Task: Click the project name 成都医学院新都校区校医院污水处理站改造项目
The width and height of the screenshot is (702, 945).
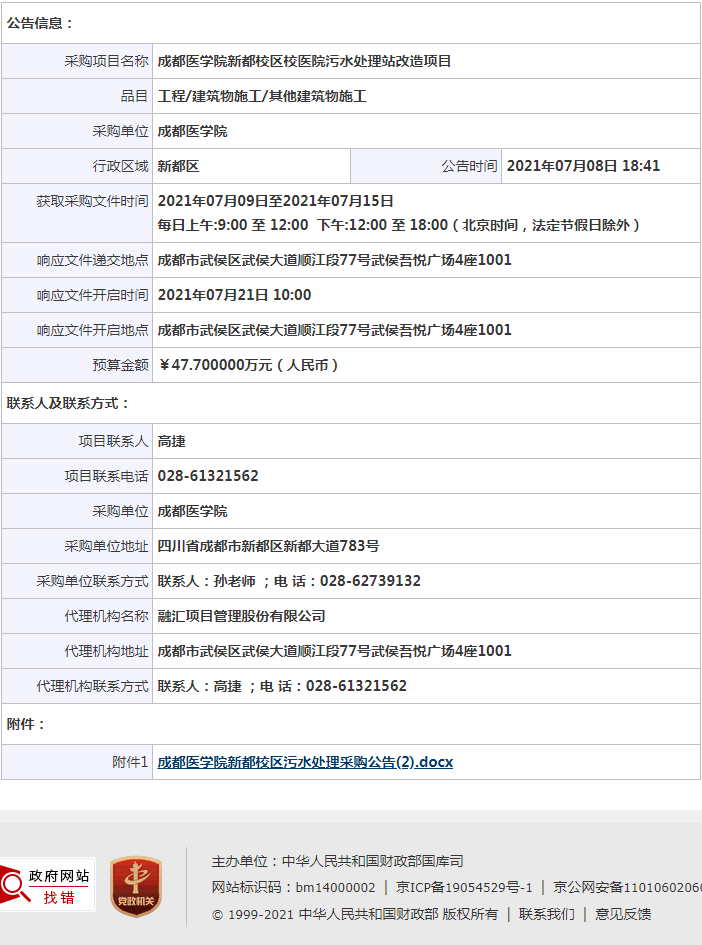Action: [304, 61]
